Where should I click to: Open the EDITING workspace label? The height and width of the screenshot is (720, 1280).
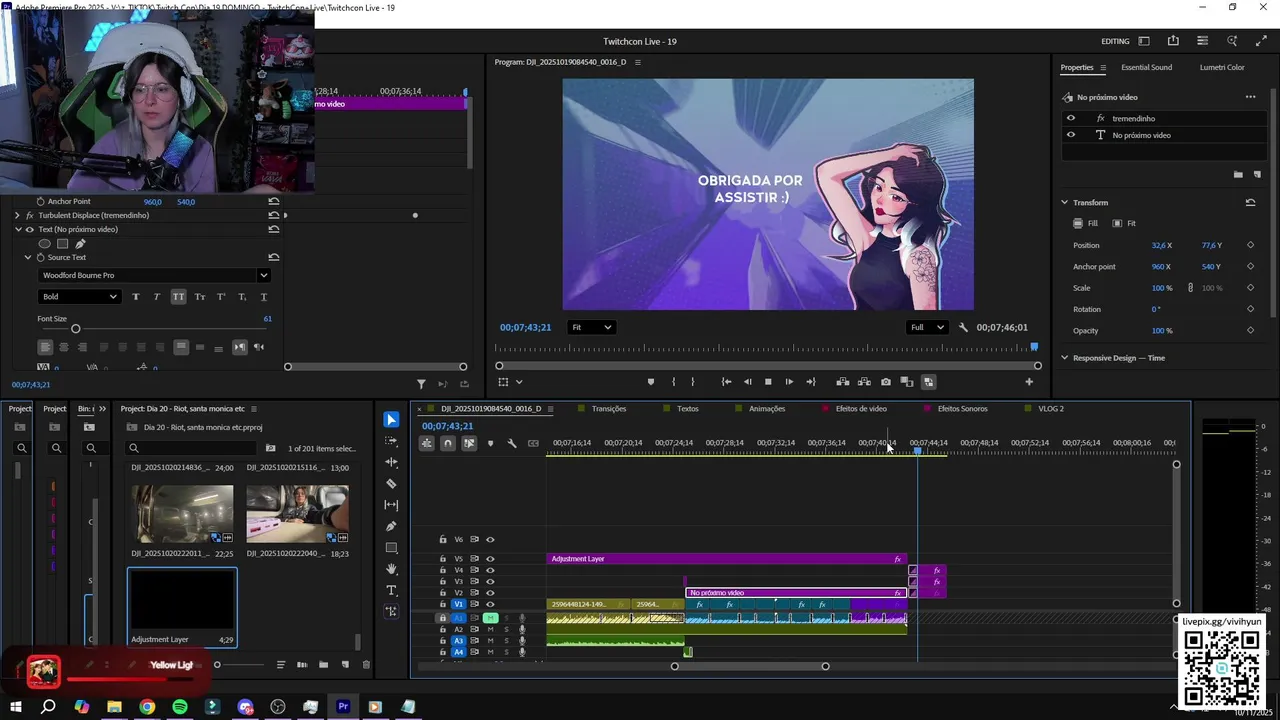(1115, 41)
